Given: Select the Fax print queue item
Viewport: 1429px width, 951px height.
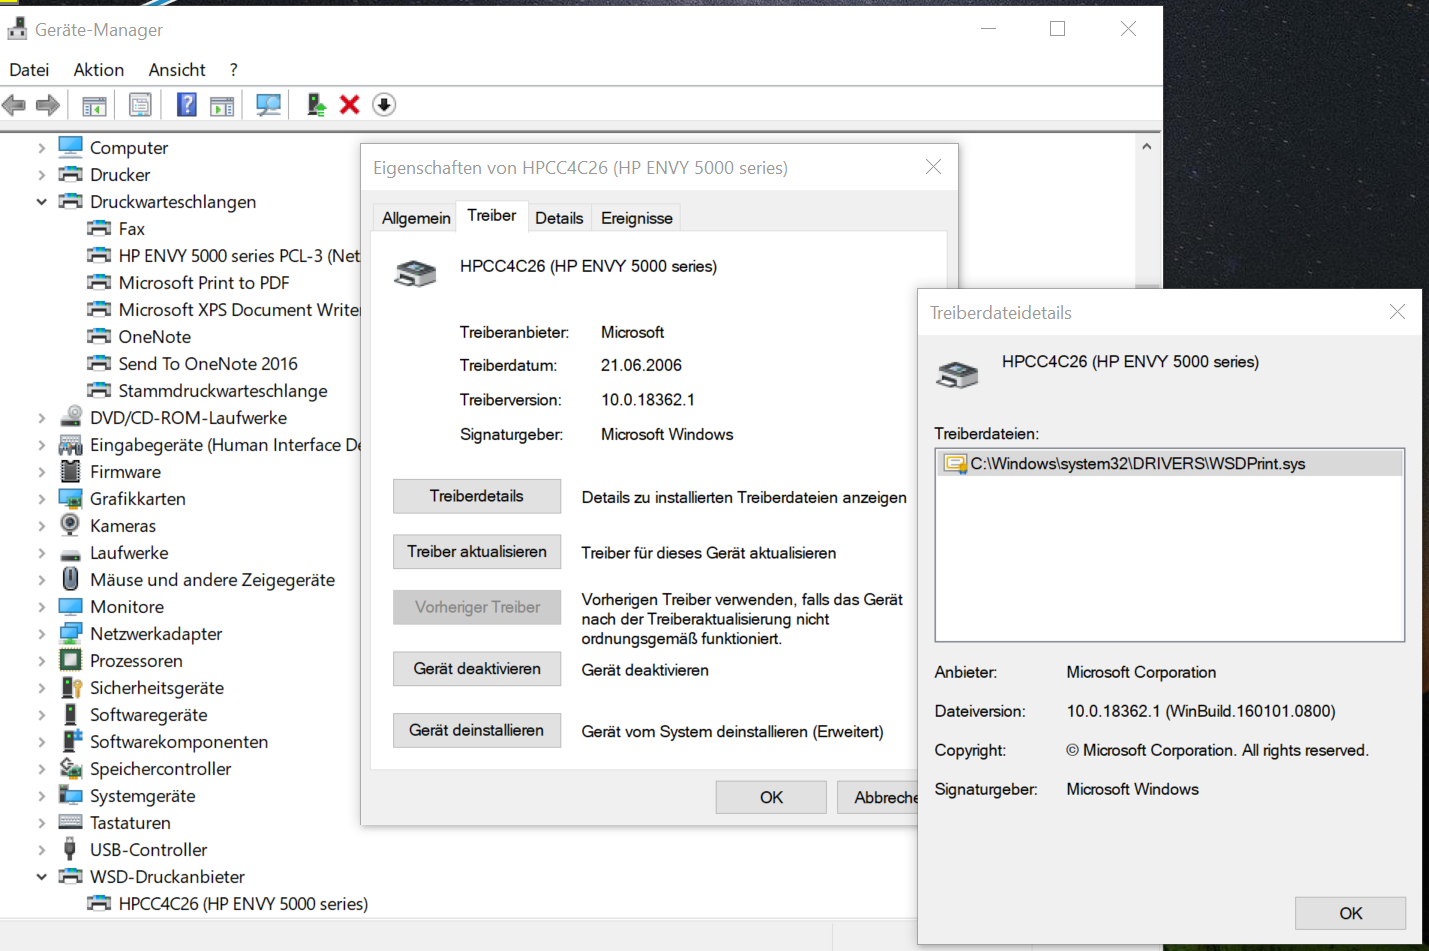Looking at the screenshot, I should (x=132, y=229).
